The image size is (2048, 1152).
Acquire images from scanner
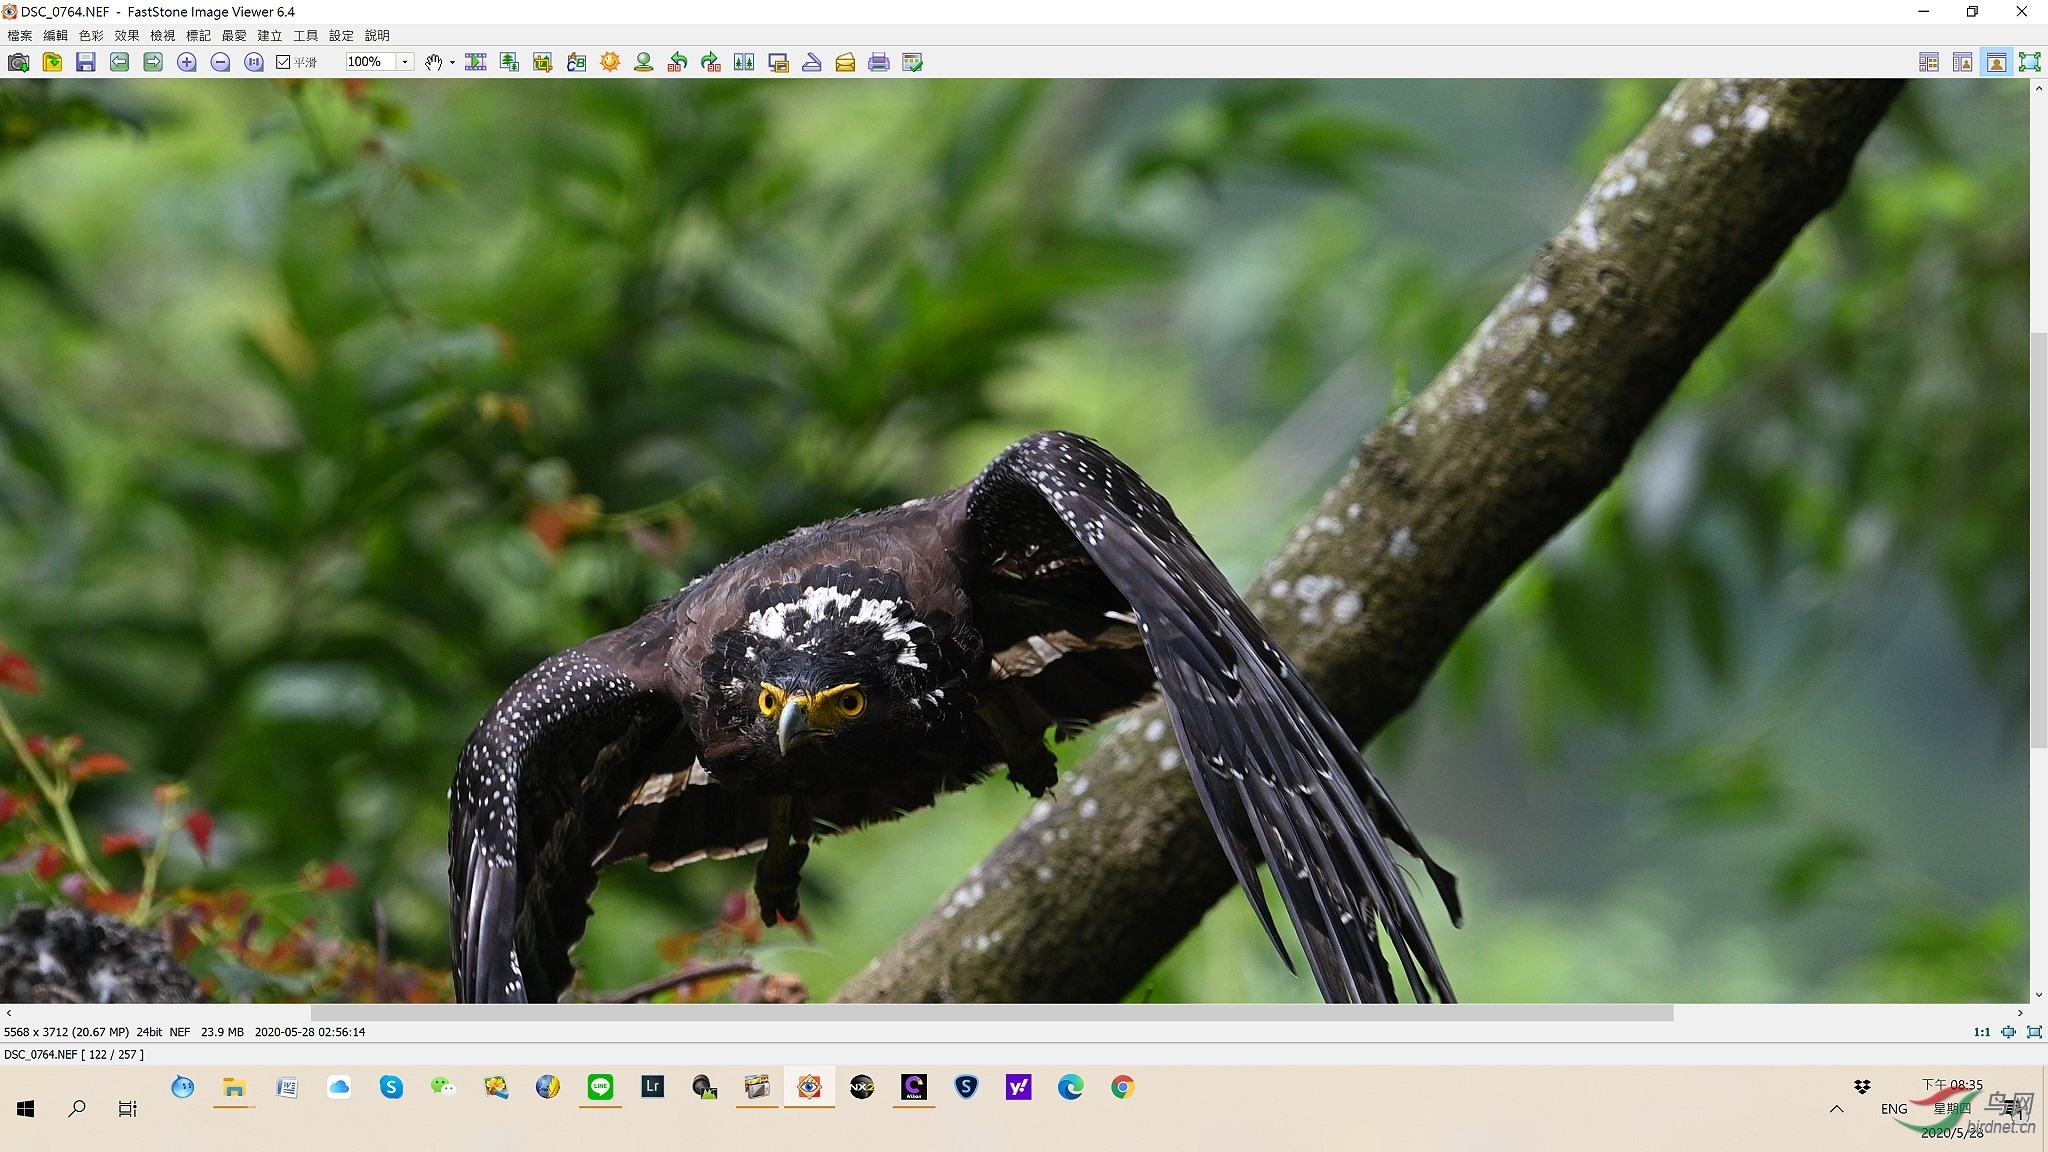[x=812, y=62]
